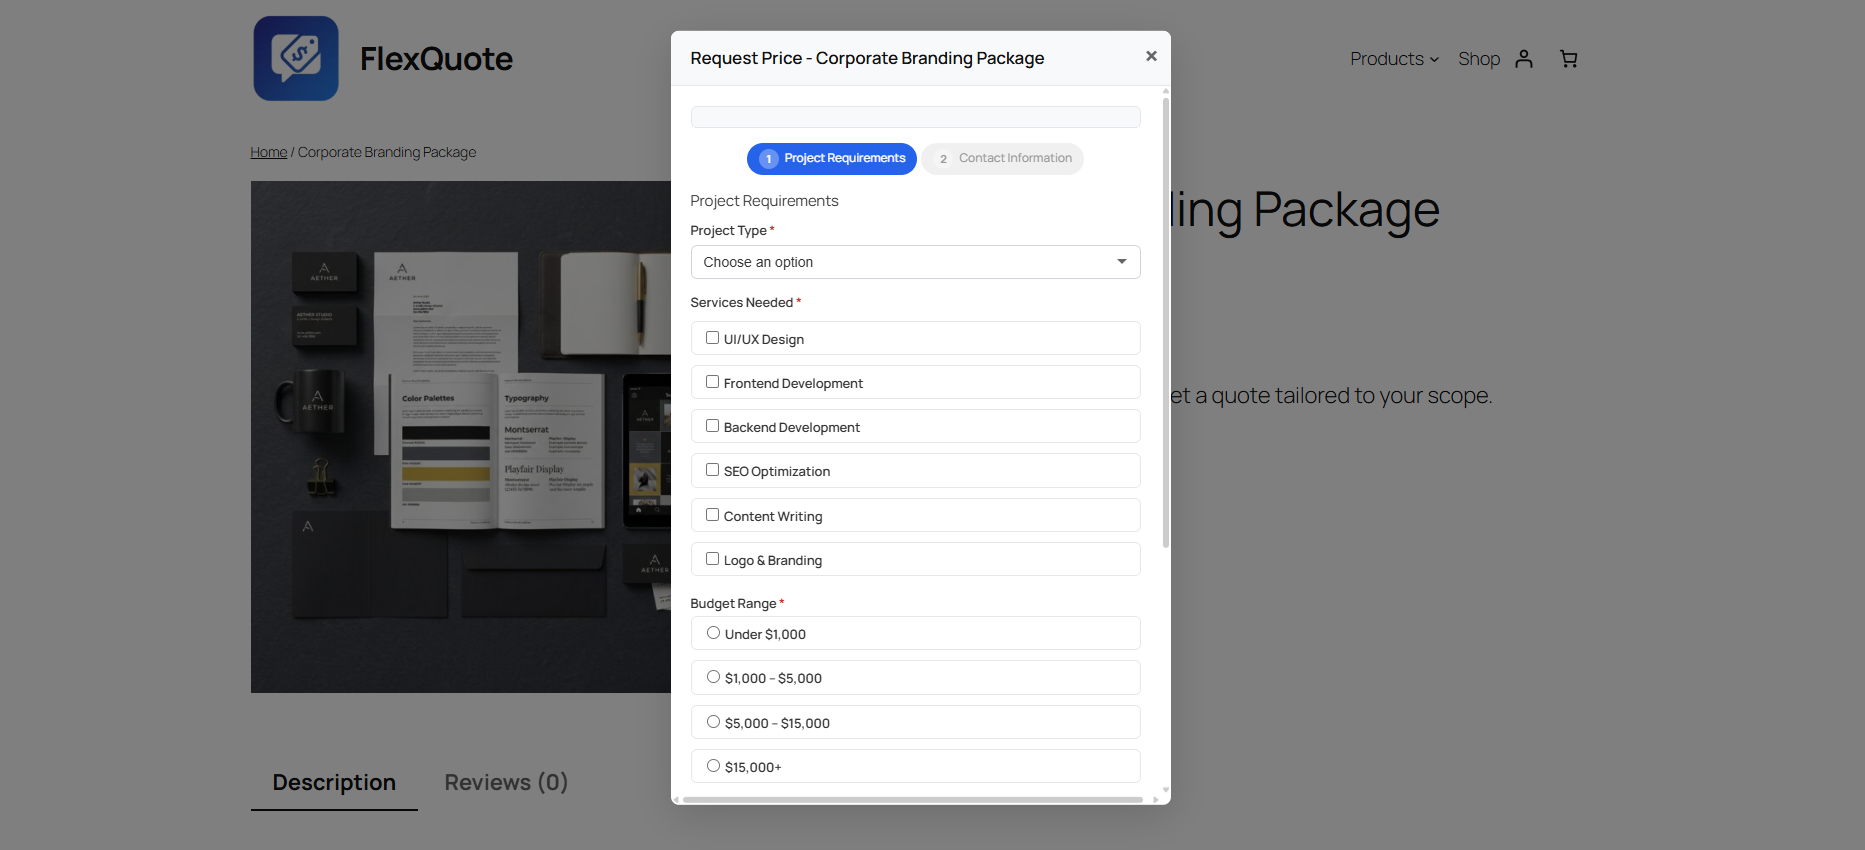Enable the Frontend Development checkbox
The image size is (1865, 850).
(713, 382)
